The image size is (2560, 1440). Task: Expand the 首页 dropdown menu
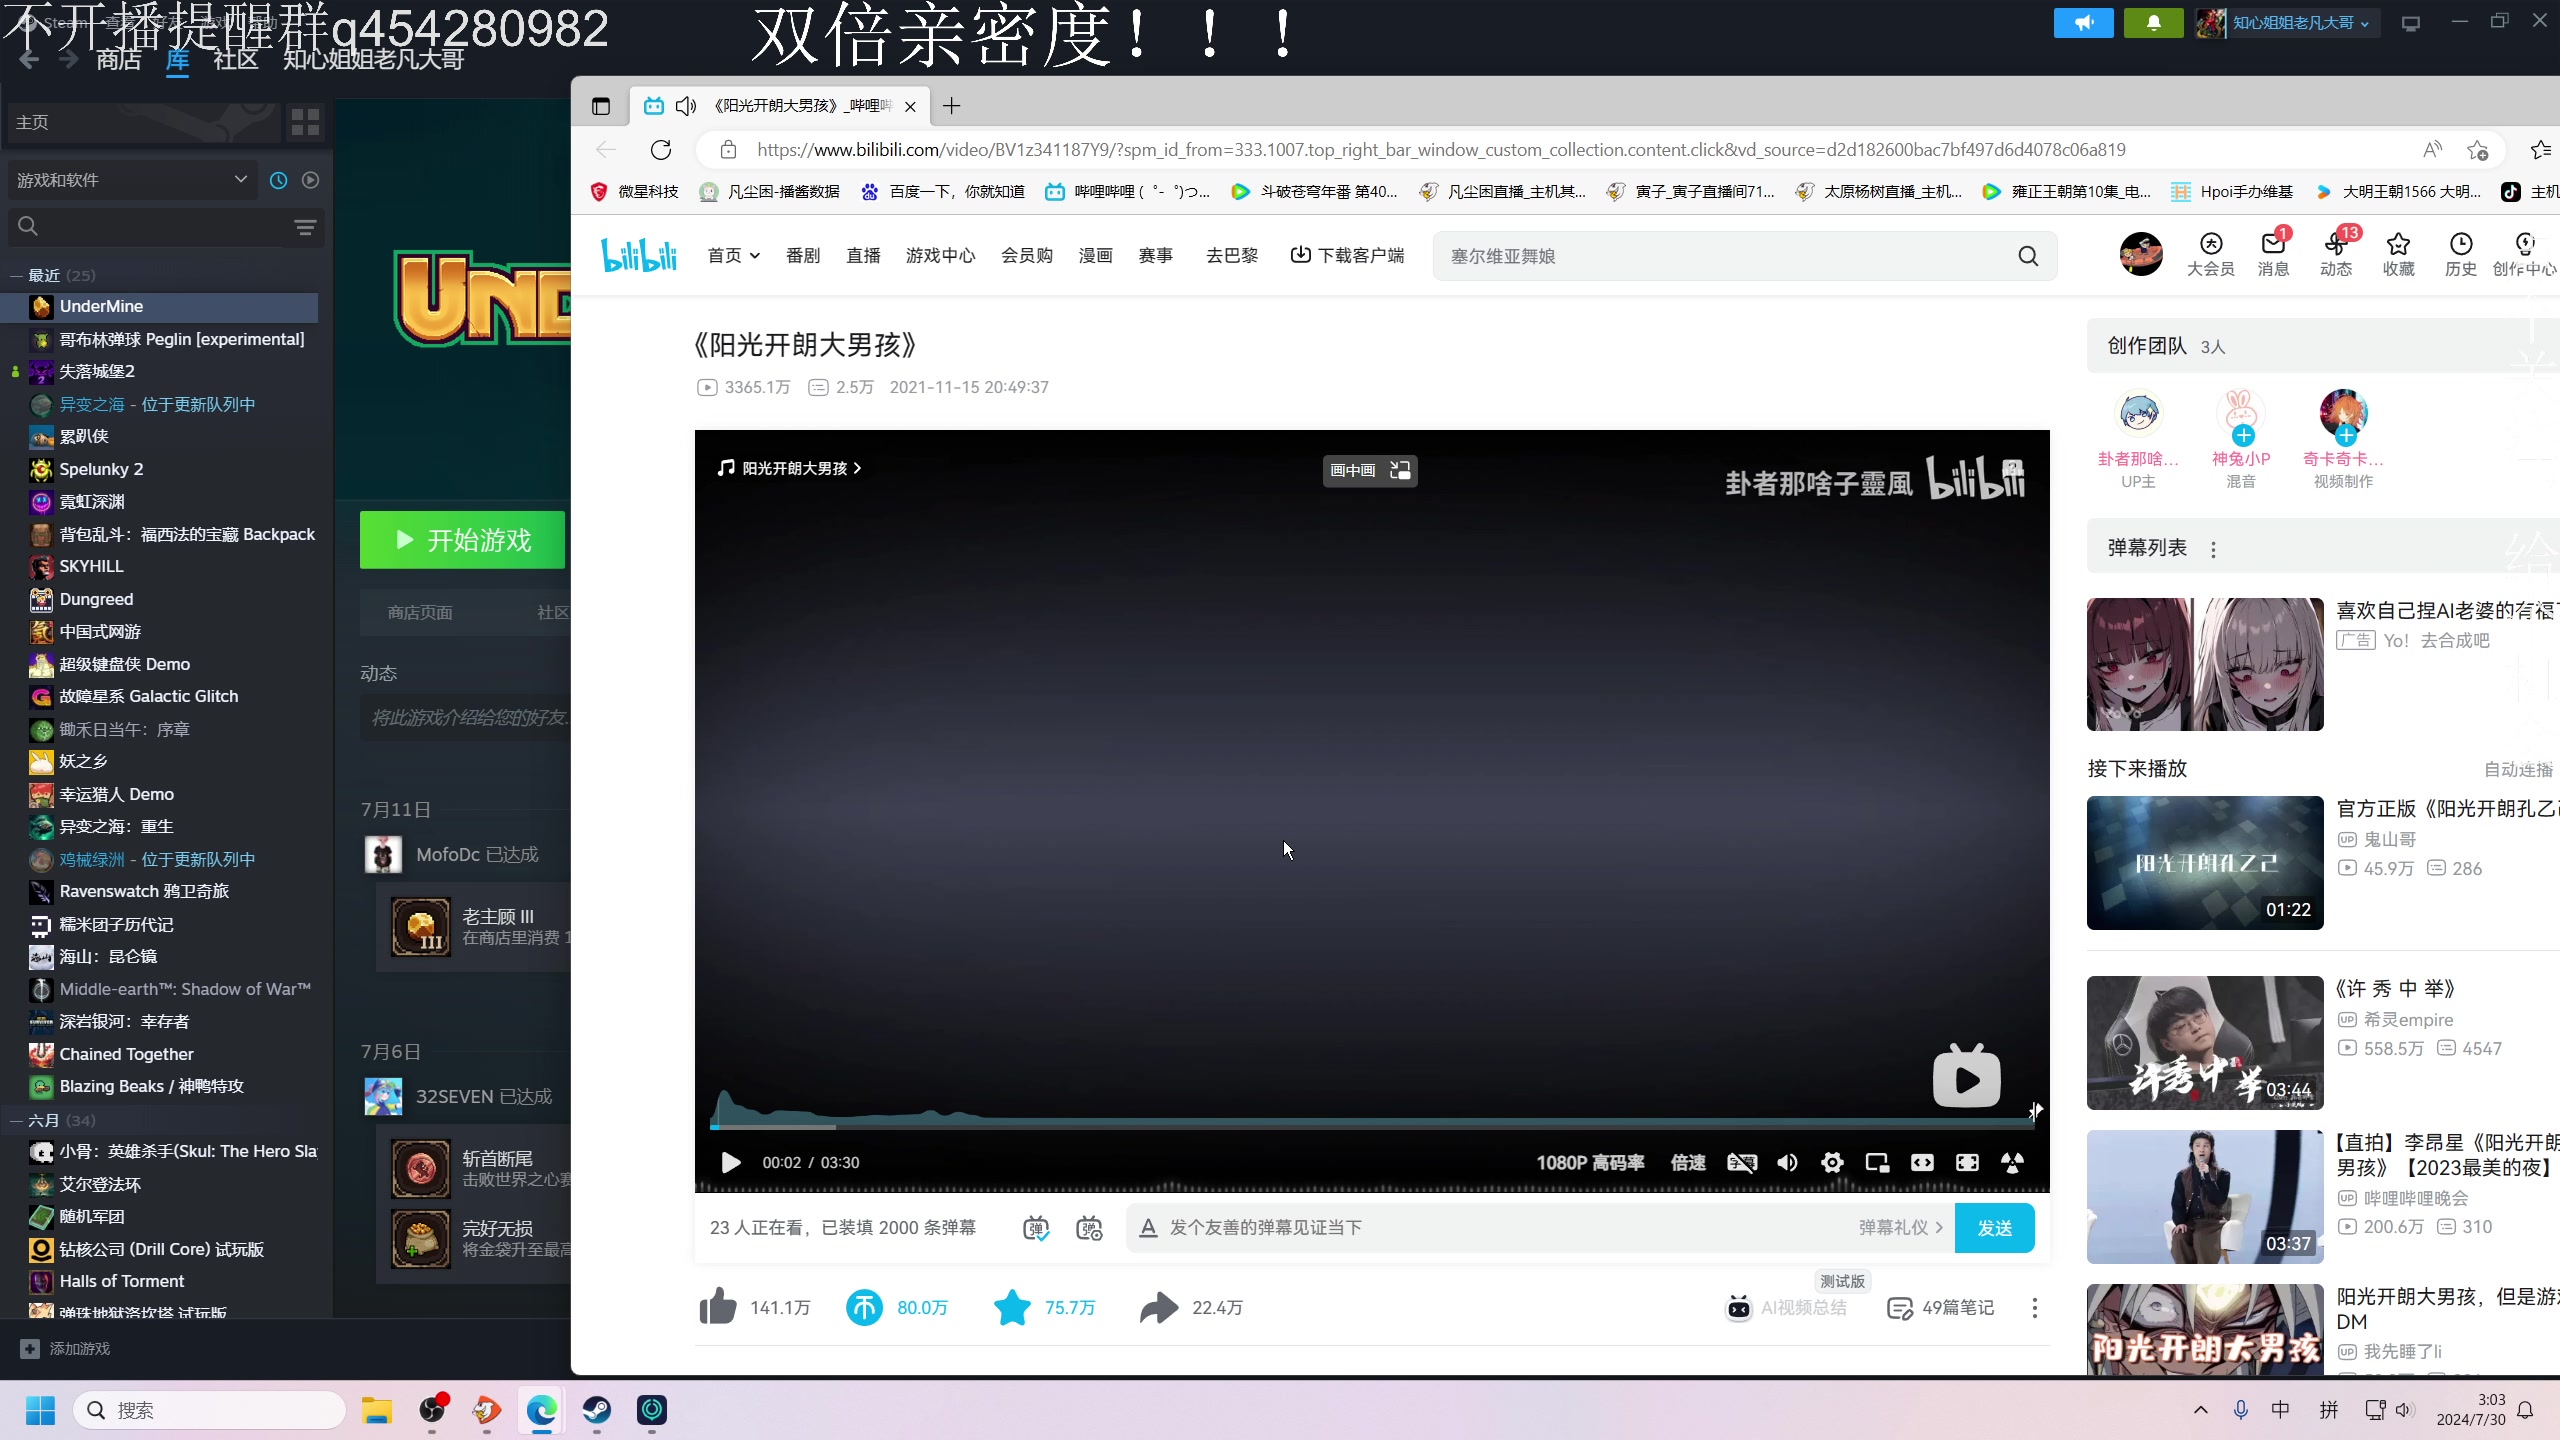click(734, 255)
